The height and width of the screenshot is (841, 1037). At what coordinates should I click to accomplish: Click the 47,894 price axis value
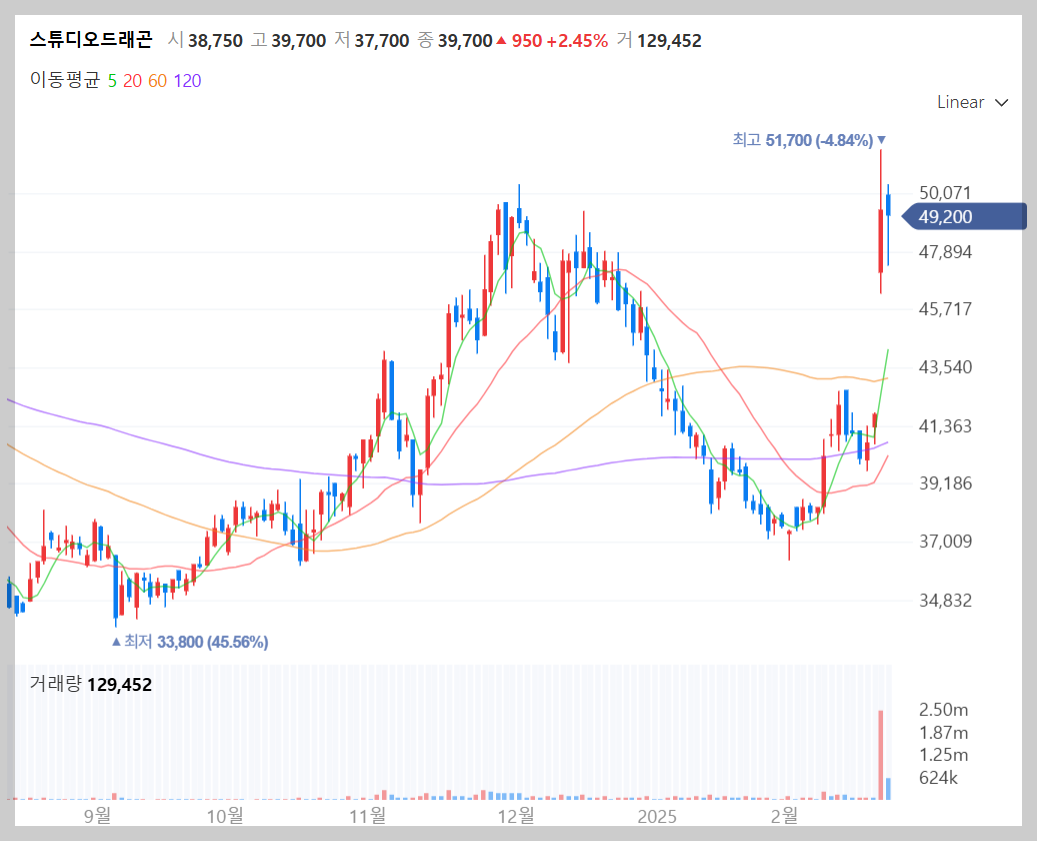coord(945,252)
